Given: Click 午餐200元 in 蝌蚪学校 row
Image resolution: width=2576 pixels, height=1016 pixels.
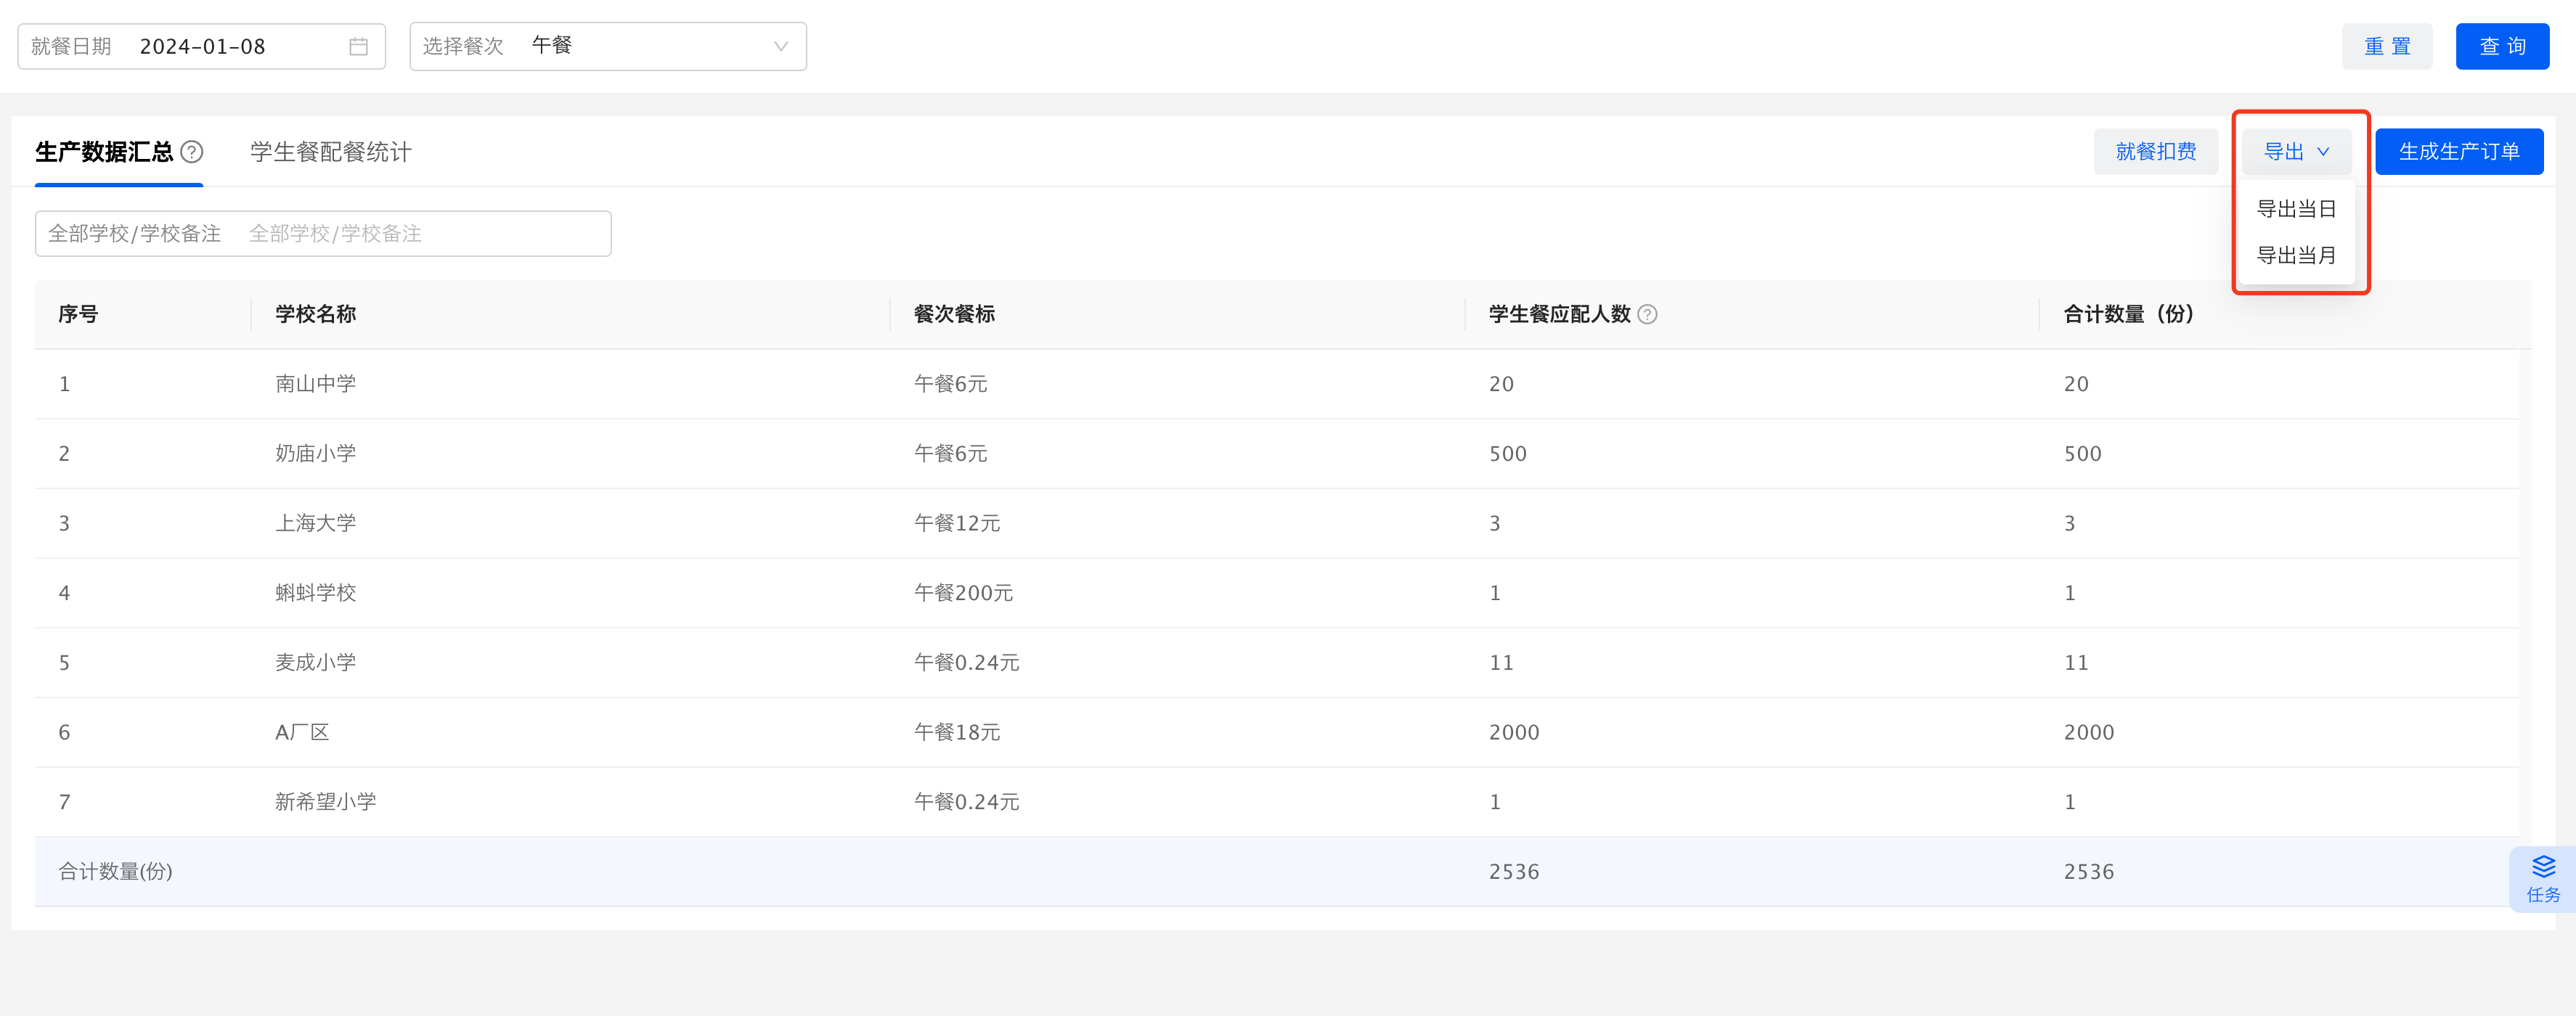Looking at the screenshot, I should point(963,593).
